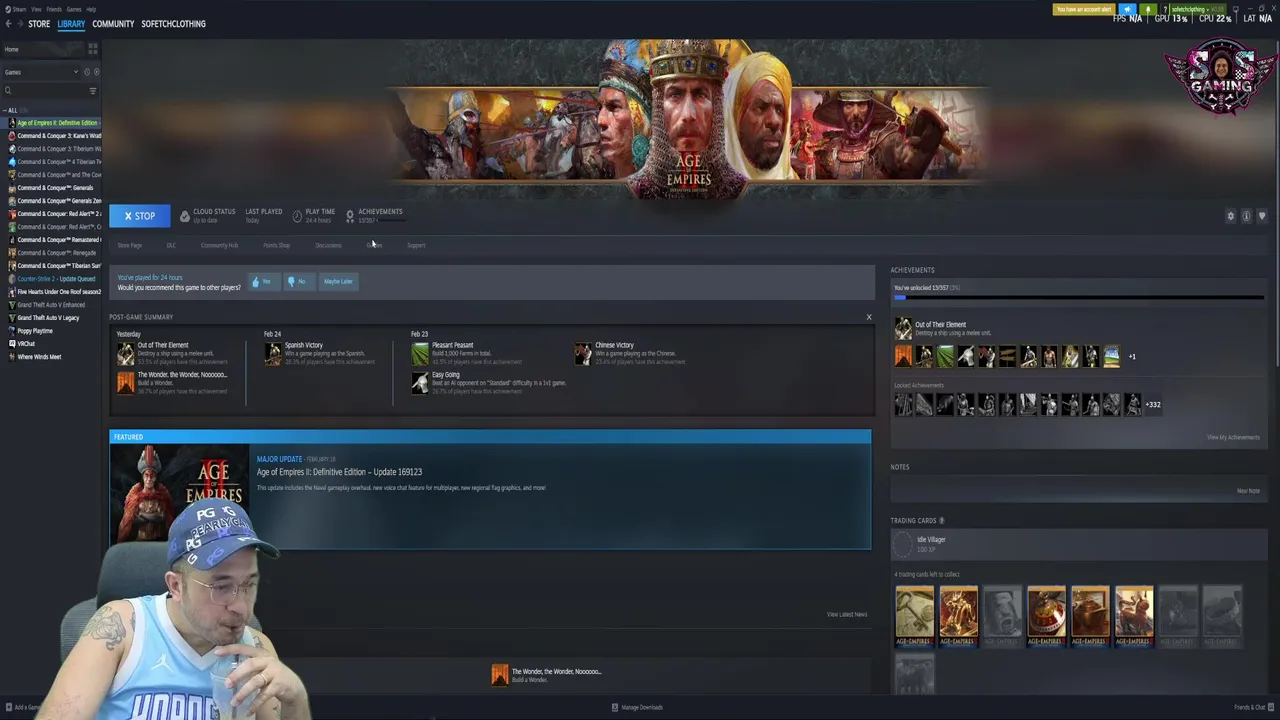
Task: Open the Friends menu
Action: coord(54,9)
